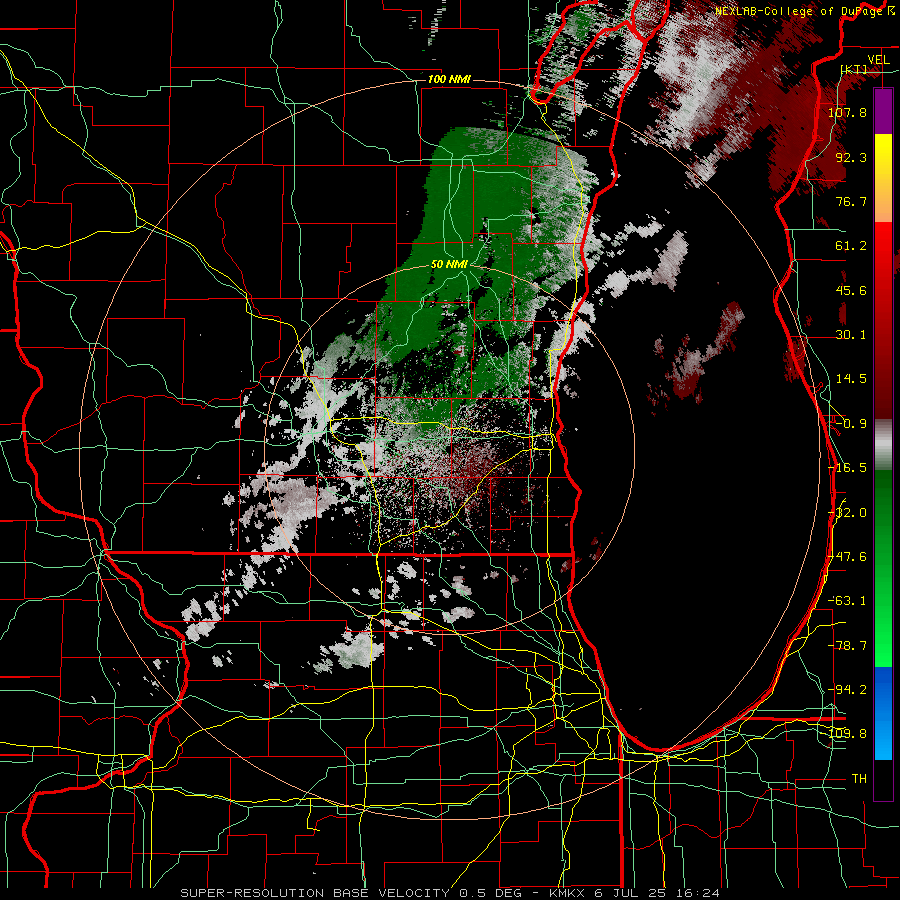Image resolution: width=900 pixels, height=900 pixels.
Task: Click the 30.1 velocity scale value
Action: pos(851,334)
